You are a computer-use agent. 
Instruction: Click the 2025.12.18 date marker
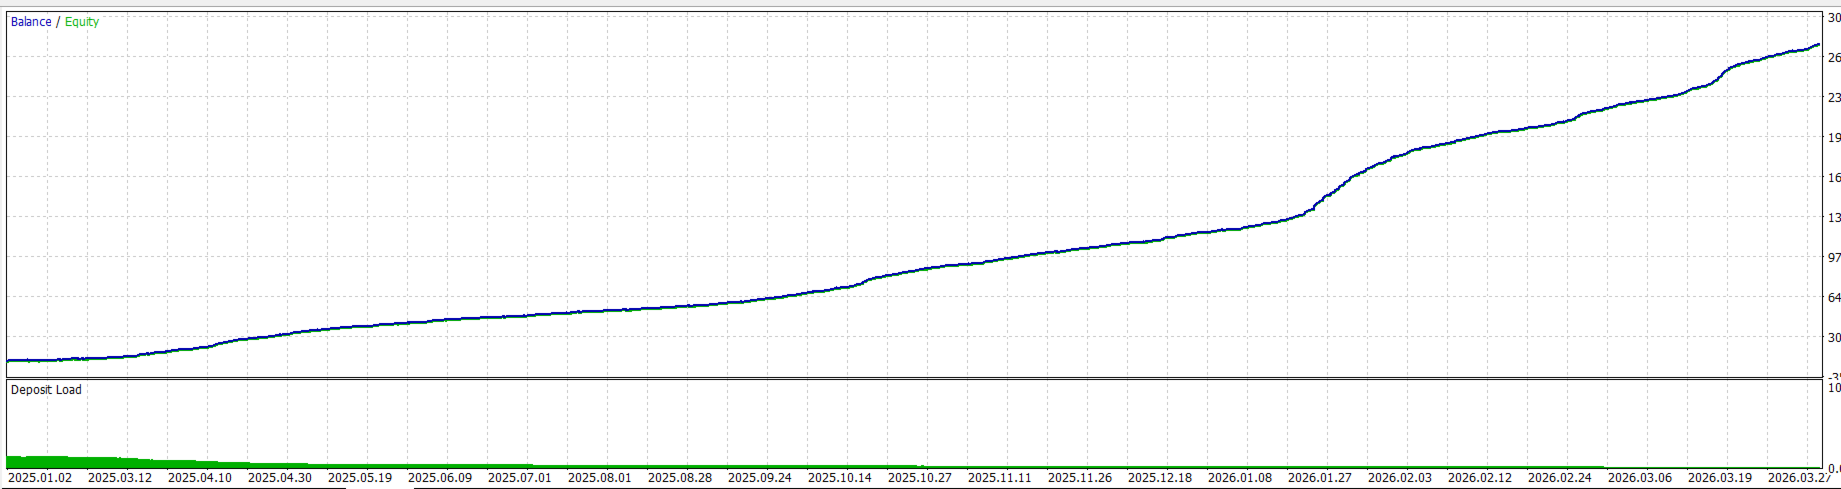click(1160, 478)
